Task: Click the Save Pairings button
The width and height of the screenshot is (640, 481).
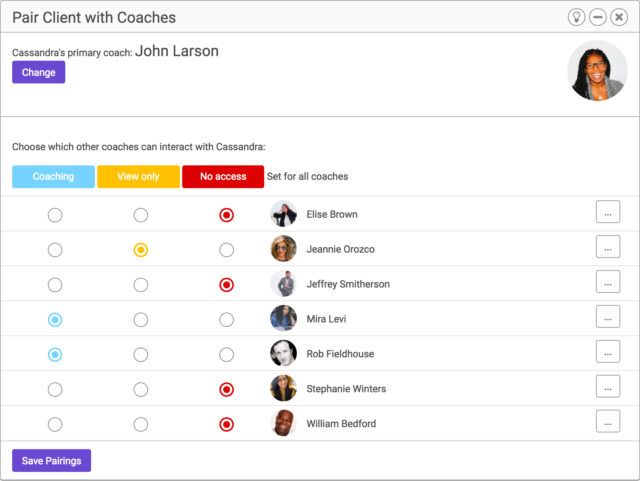Action: tap(51, 460)
